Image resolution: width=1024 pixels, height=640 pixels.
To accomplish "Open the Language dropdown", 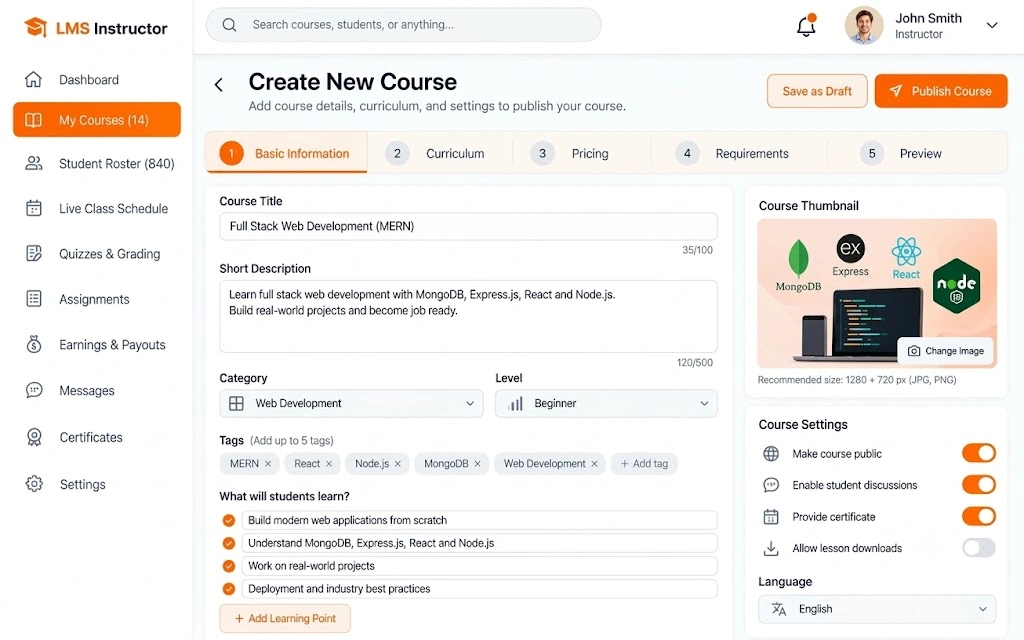I will 877,609.
